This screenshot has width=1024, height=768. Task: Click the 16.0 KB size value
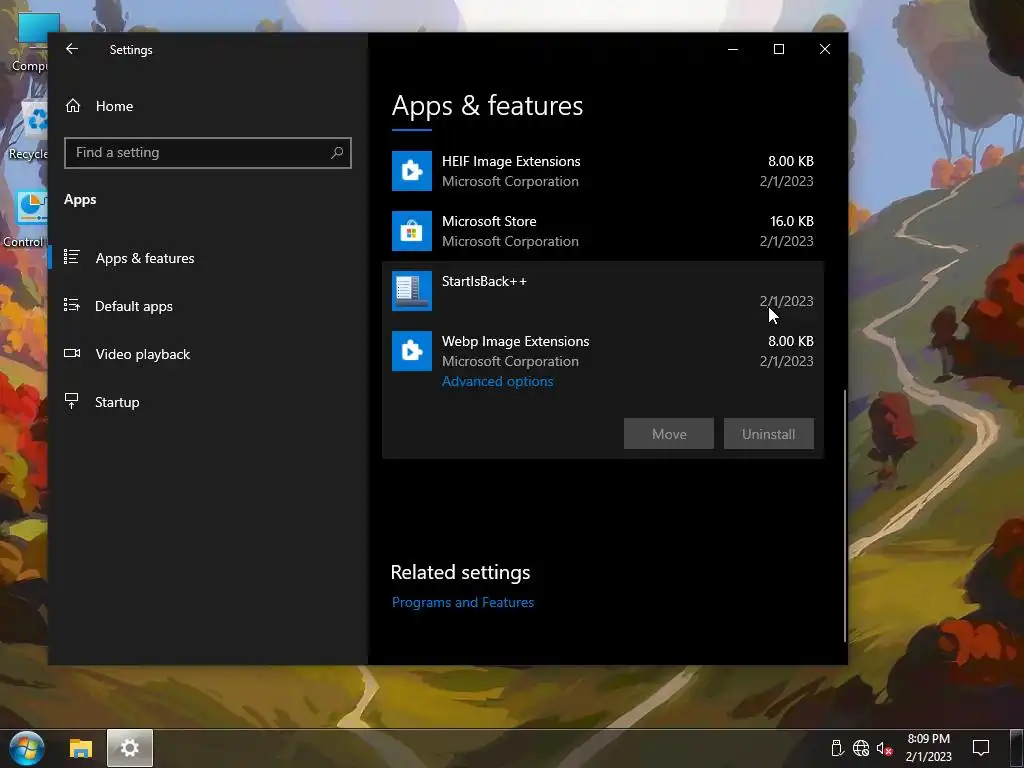point(792,221)
